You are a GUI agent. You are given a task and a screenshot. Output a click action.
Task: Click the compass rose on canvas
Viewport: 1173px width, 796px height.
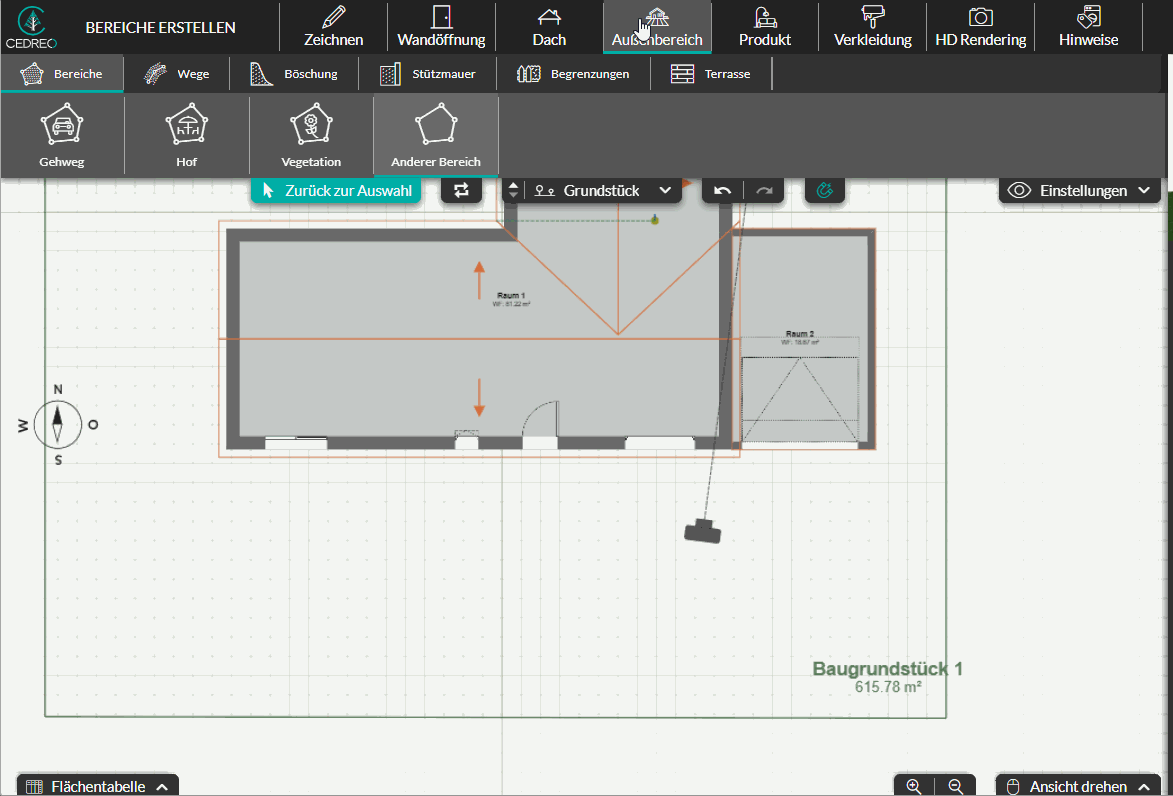58,424
